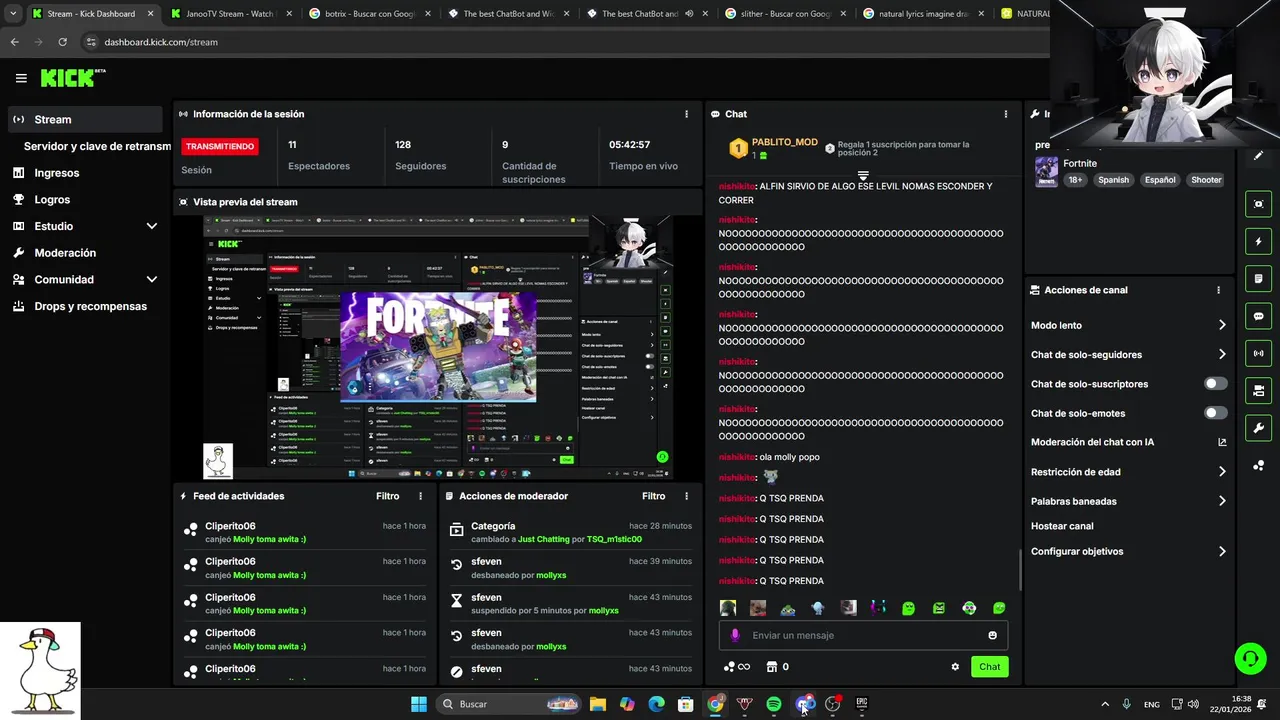The height and width of the screenshot is (720, 1280).
Task: Click the stream preview icon in right sidebar
Action: click(1258, 204)
